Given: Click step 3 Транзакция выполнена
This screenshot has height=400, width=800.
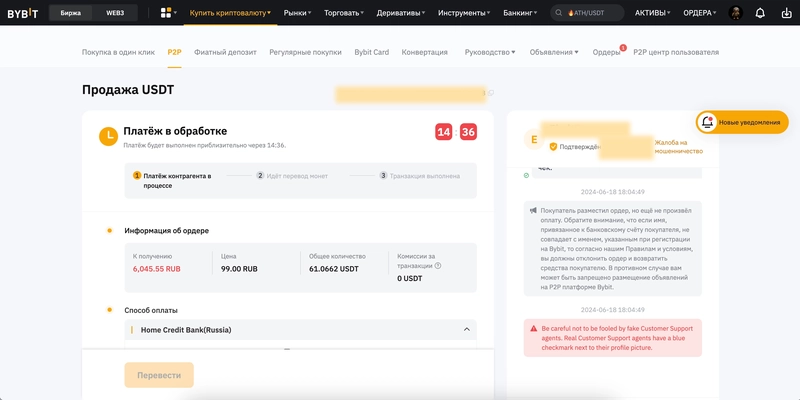Looking at the screenshot, I should pyautogui.click(x=419, y=176).
